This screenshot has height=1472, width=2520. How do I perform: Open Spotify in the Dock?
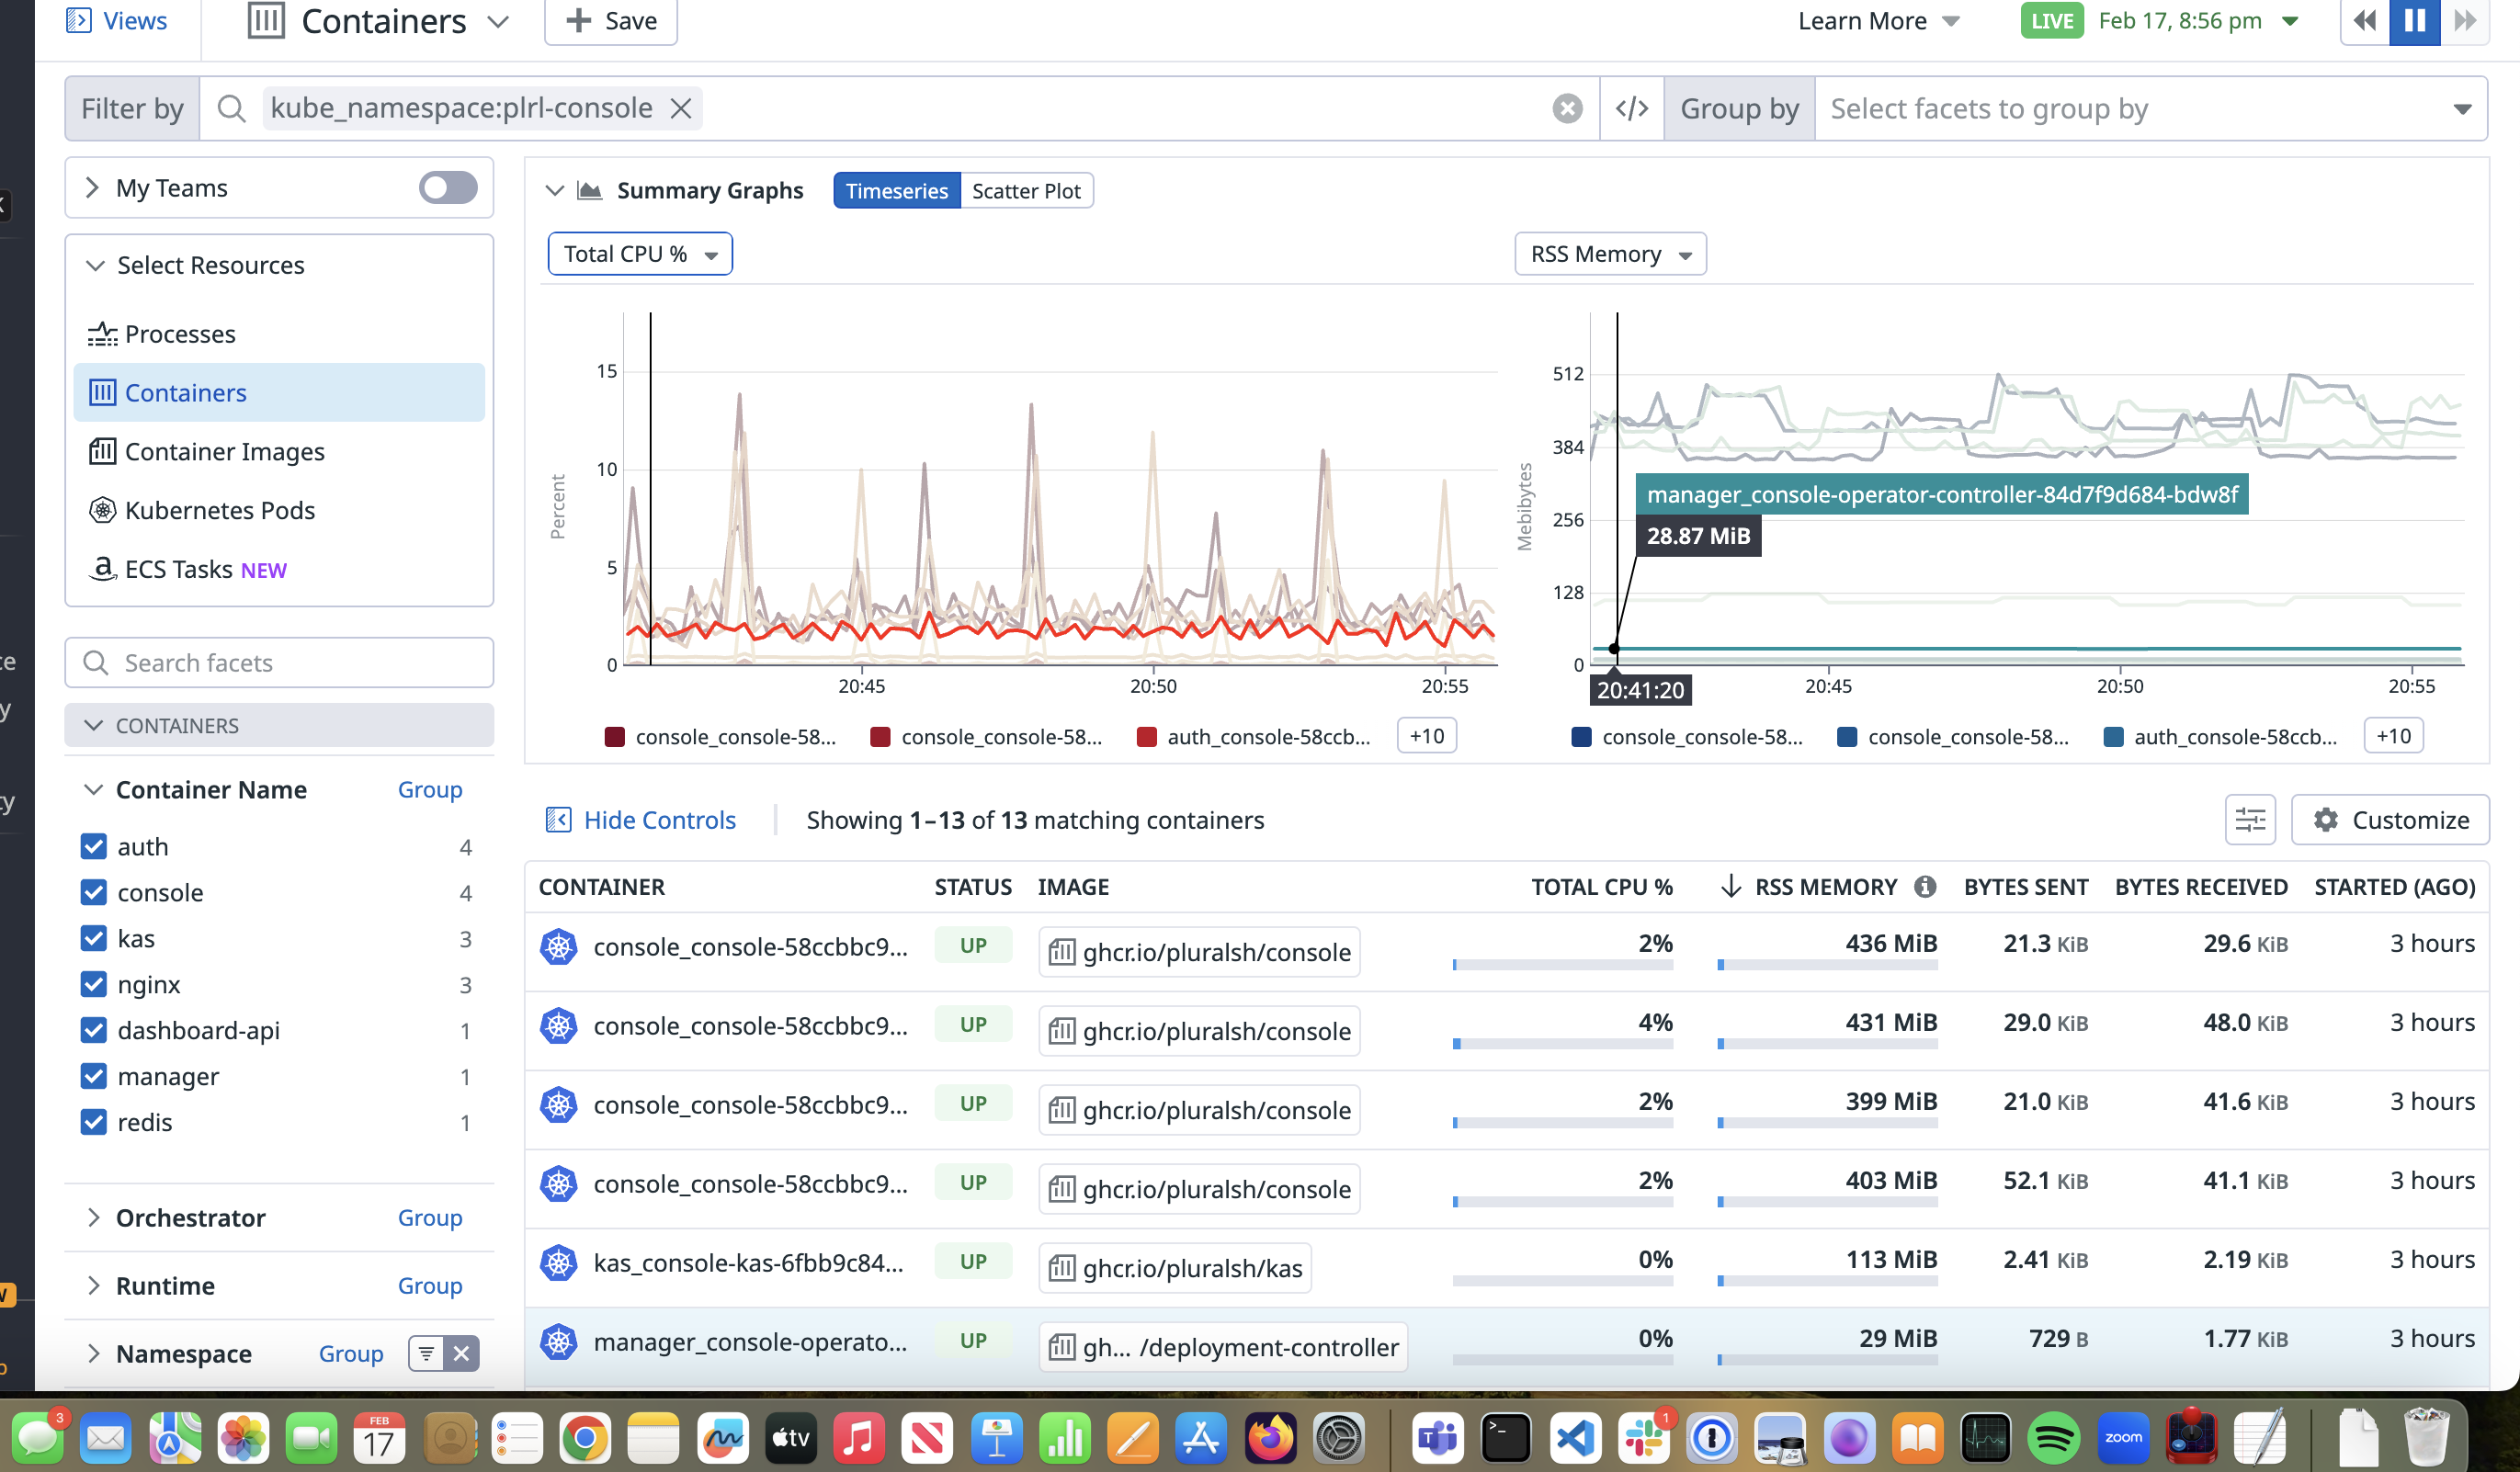(2053, 1438)
